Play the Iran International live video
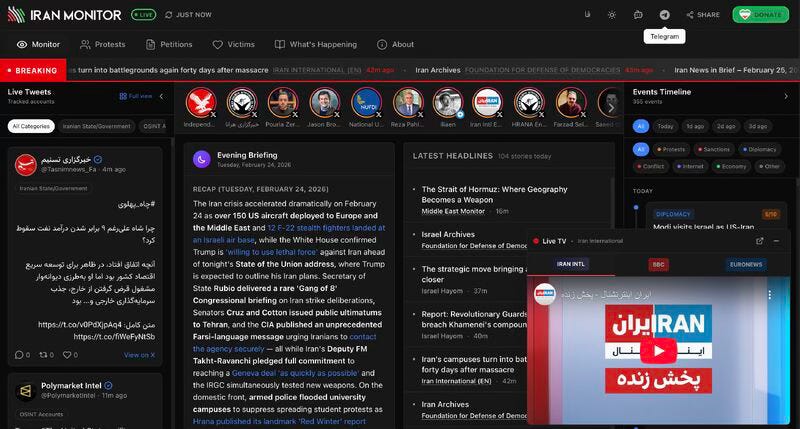The height and width of the screenshot is (429, 800). (x=658, y=350)
